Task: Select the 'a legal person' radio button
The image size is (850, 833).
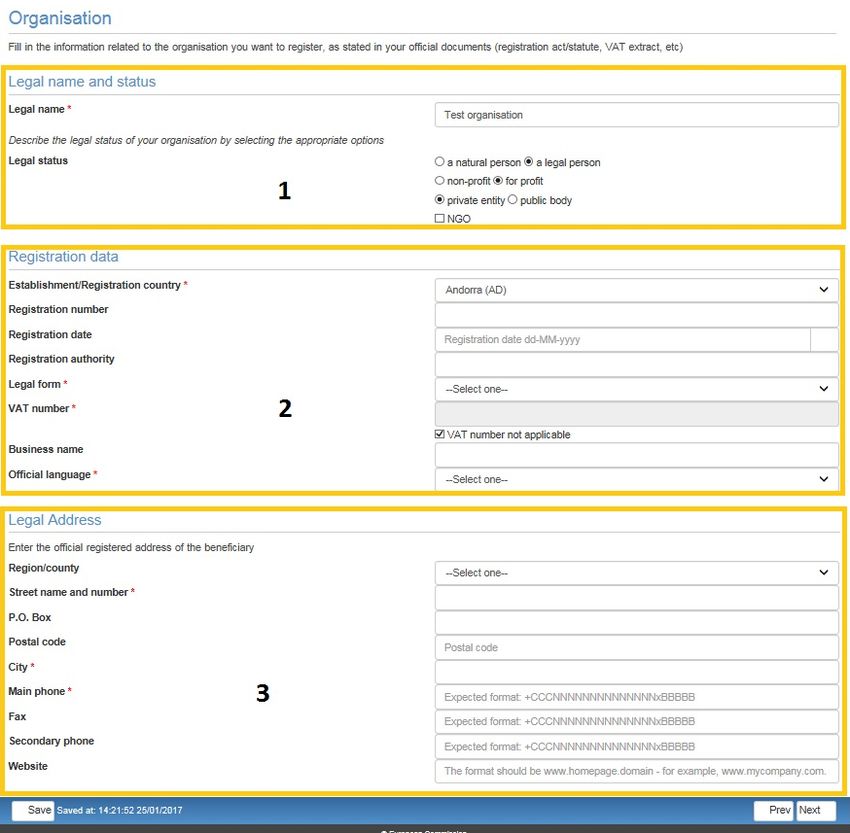Action: [529, 162]
